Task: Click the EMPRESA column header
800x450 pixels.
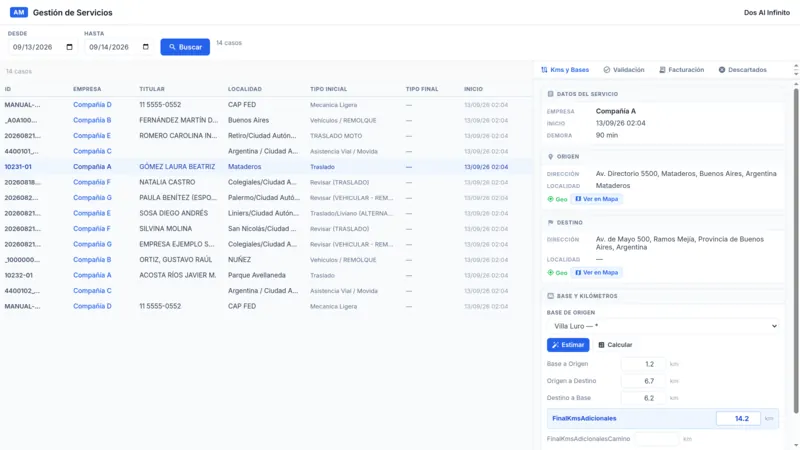Action: 87,89
